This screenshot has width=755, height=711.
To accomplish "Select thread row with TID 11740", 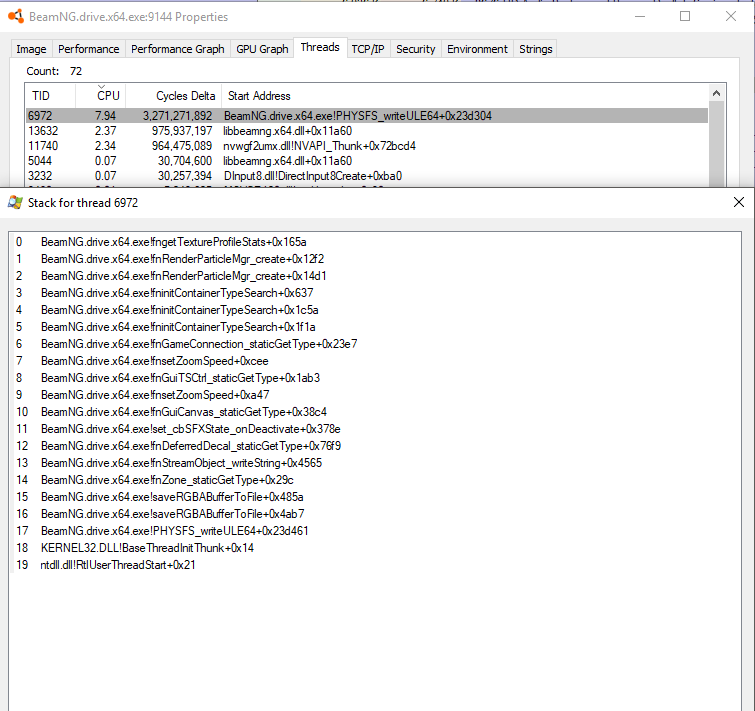I will [367, 146].
